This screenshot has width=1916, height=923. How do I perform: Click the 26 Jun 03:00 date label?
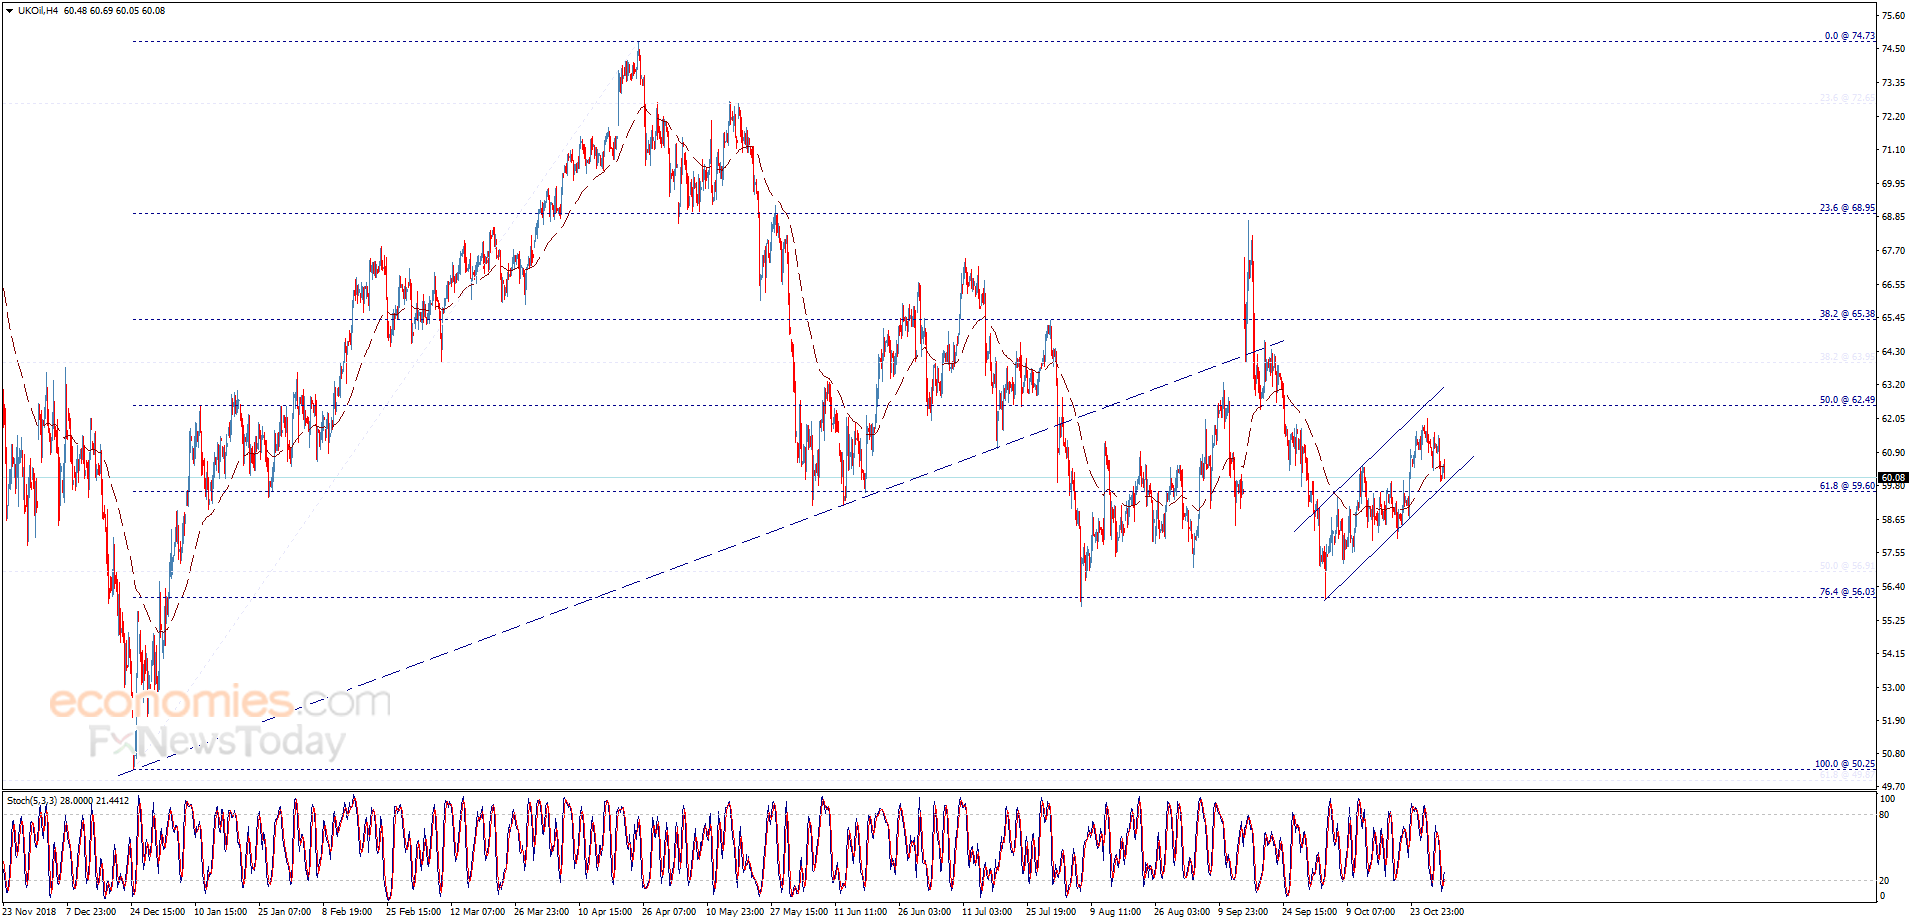tap(925, 911)
